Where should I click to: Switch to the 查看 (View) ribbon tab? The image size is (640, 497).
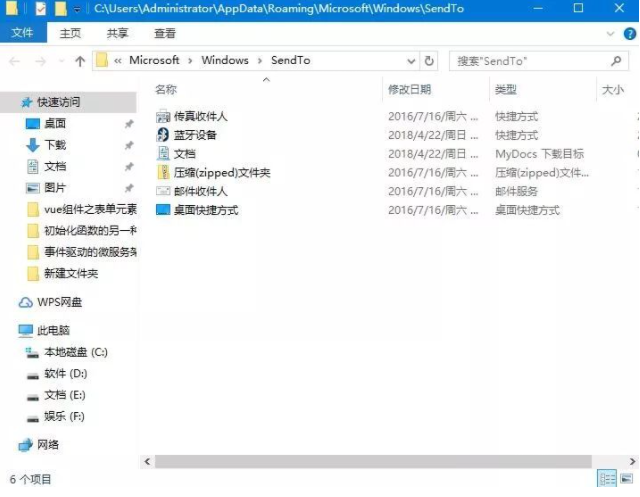[x=164, y=33]
